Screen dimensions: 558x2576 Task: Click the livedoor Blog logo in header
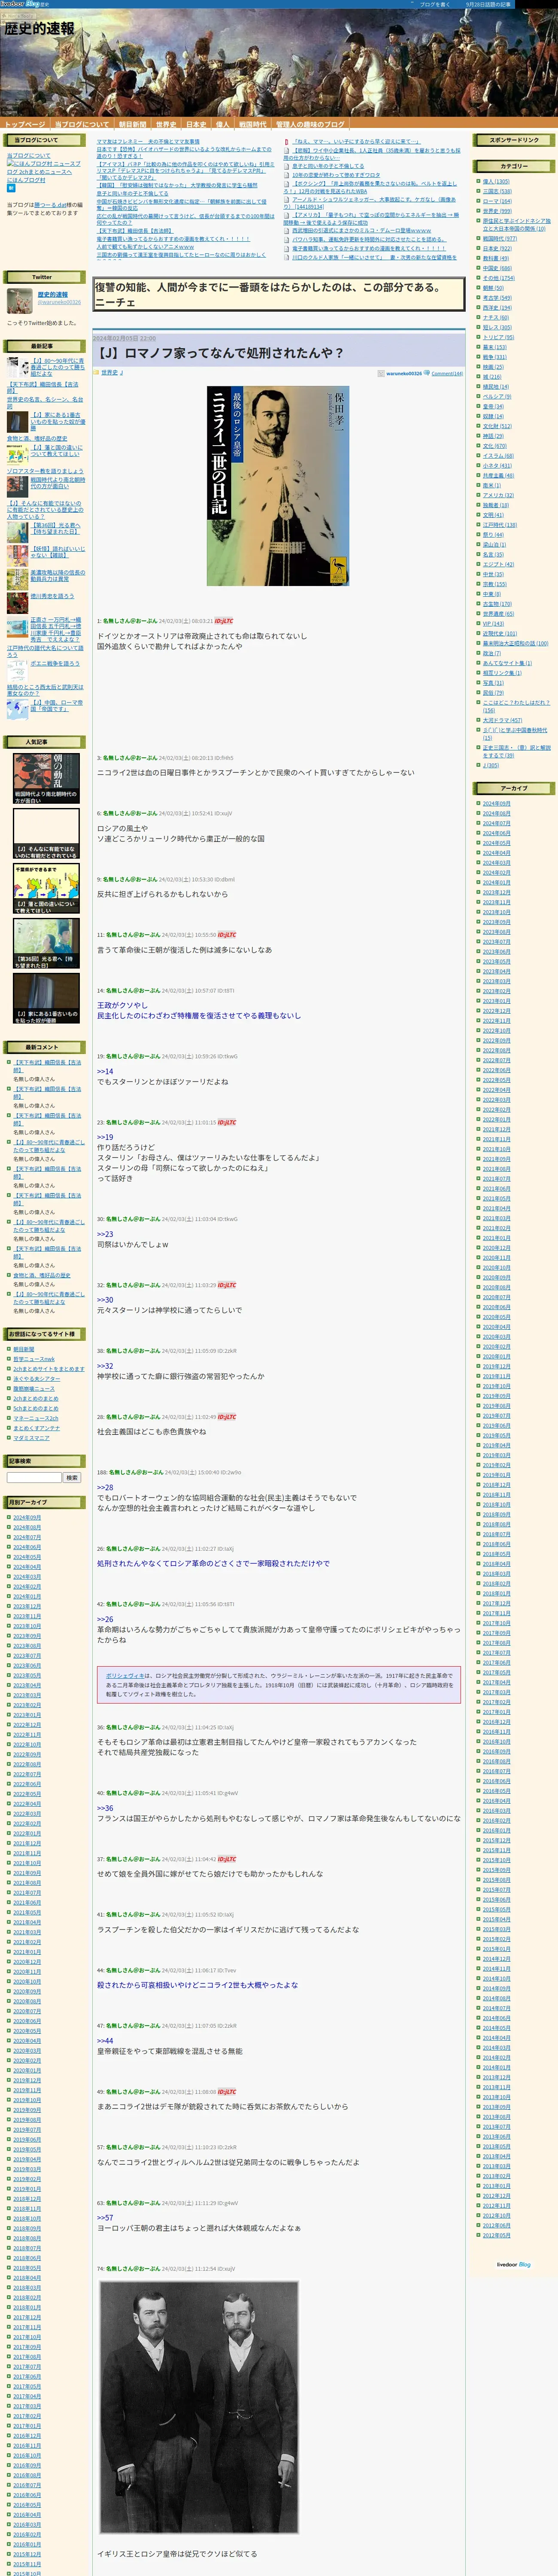(20, 4)
